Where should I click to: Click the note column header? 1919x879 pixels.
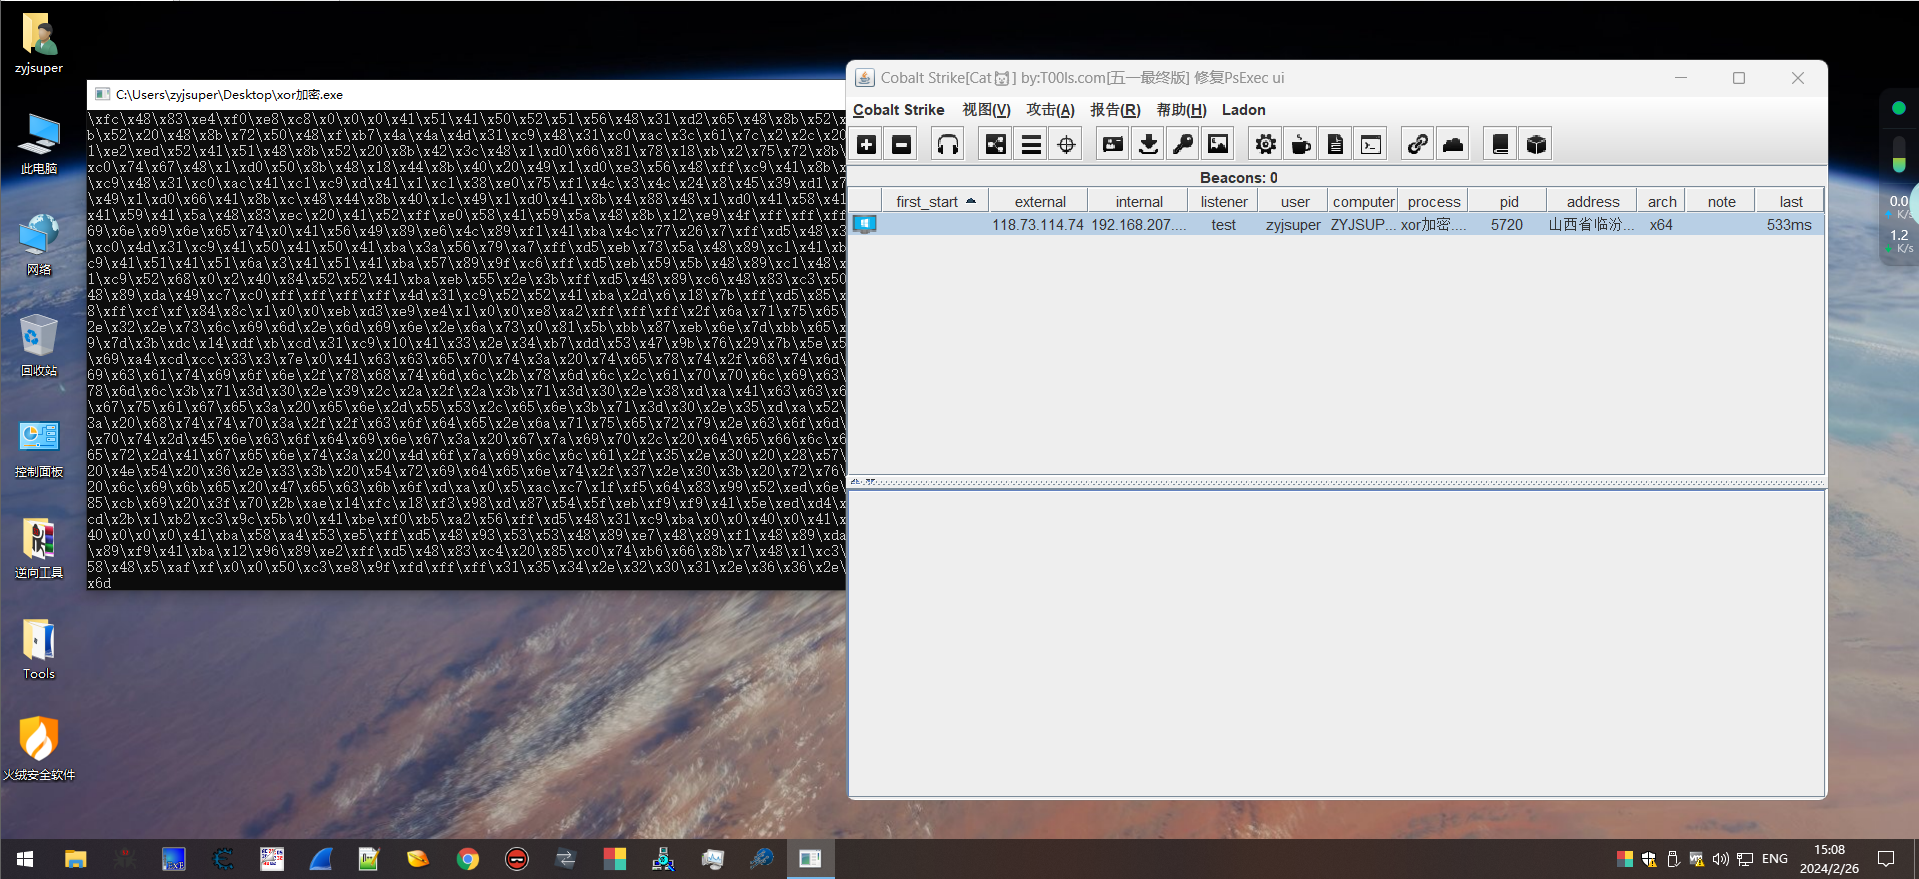[1721, 201]
